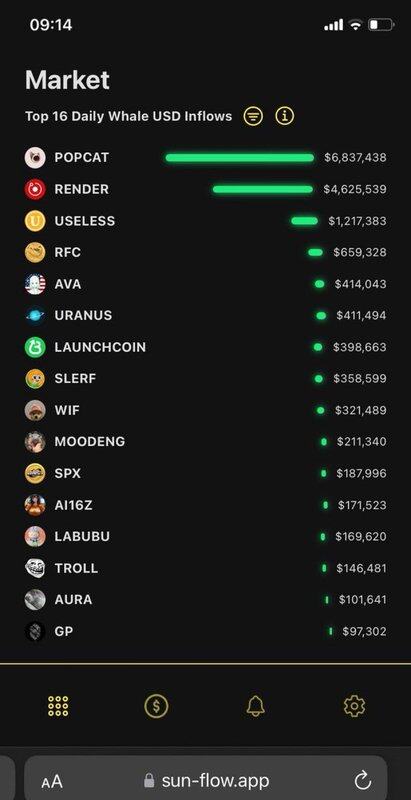
Task: Reload page with refresh arrow
Action: click(x=363, y=780)
